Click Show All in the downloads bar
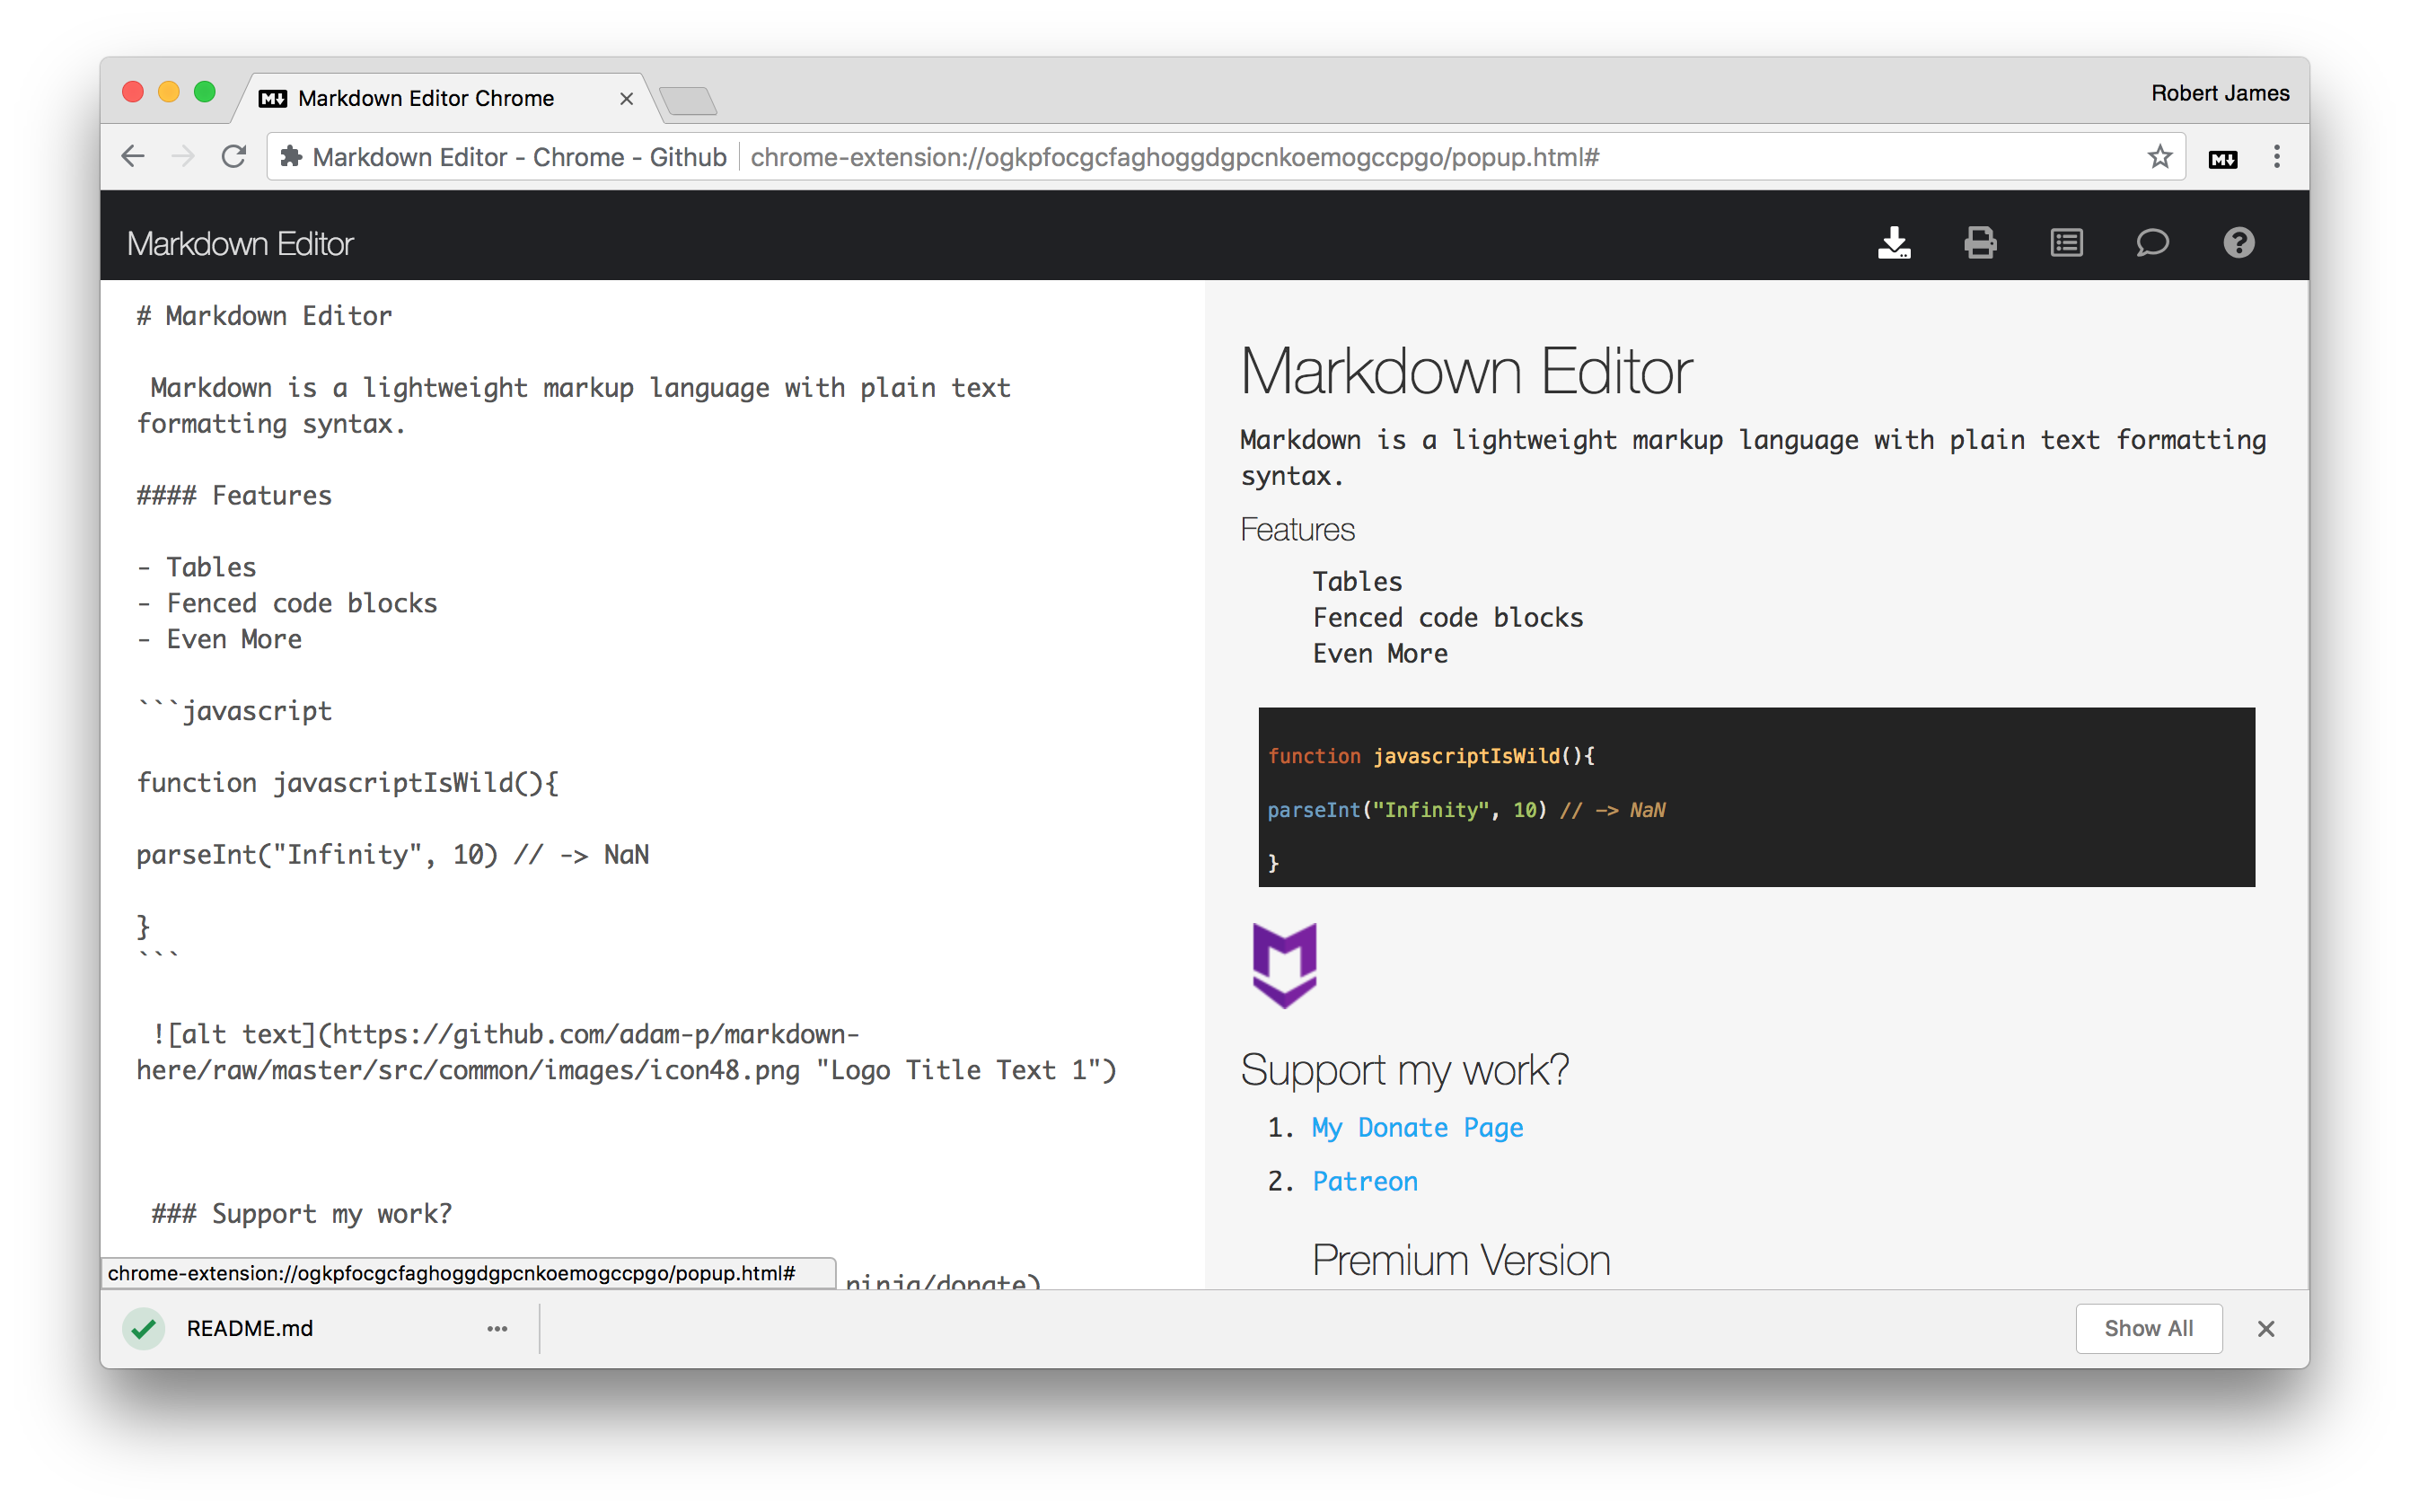This screenshot has width=2410, height=1512. pos(2148,1328)
